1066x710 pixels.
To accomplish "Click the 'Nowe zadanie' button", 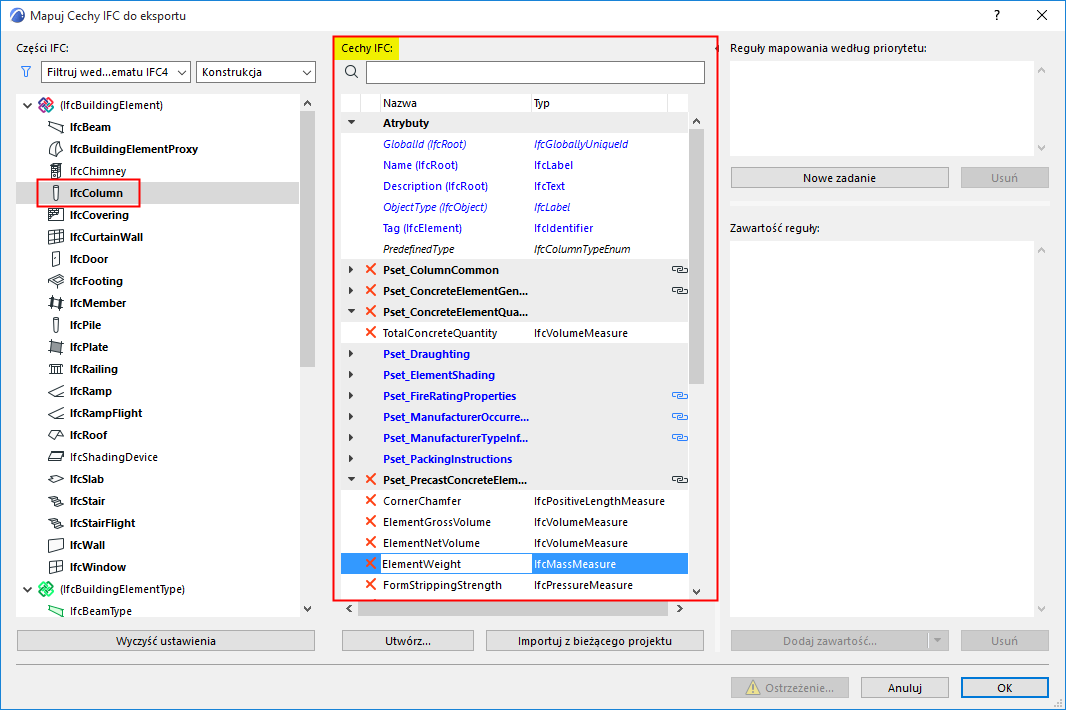I will (x=840, y=178).
